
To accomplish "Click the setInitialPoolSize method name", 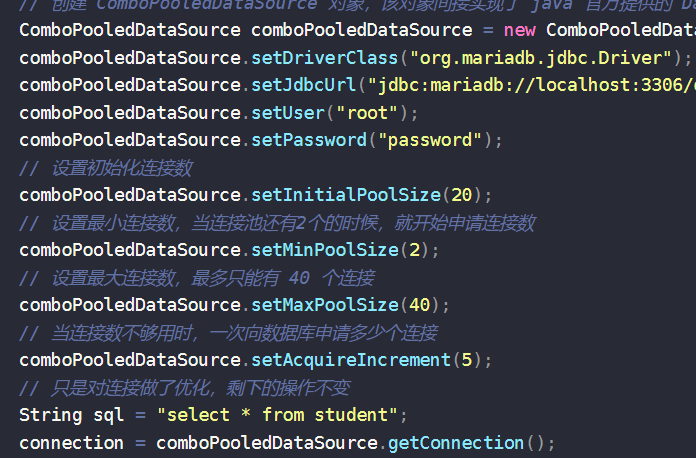I will 345,194.
